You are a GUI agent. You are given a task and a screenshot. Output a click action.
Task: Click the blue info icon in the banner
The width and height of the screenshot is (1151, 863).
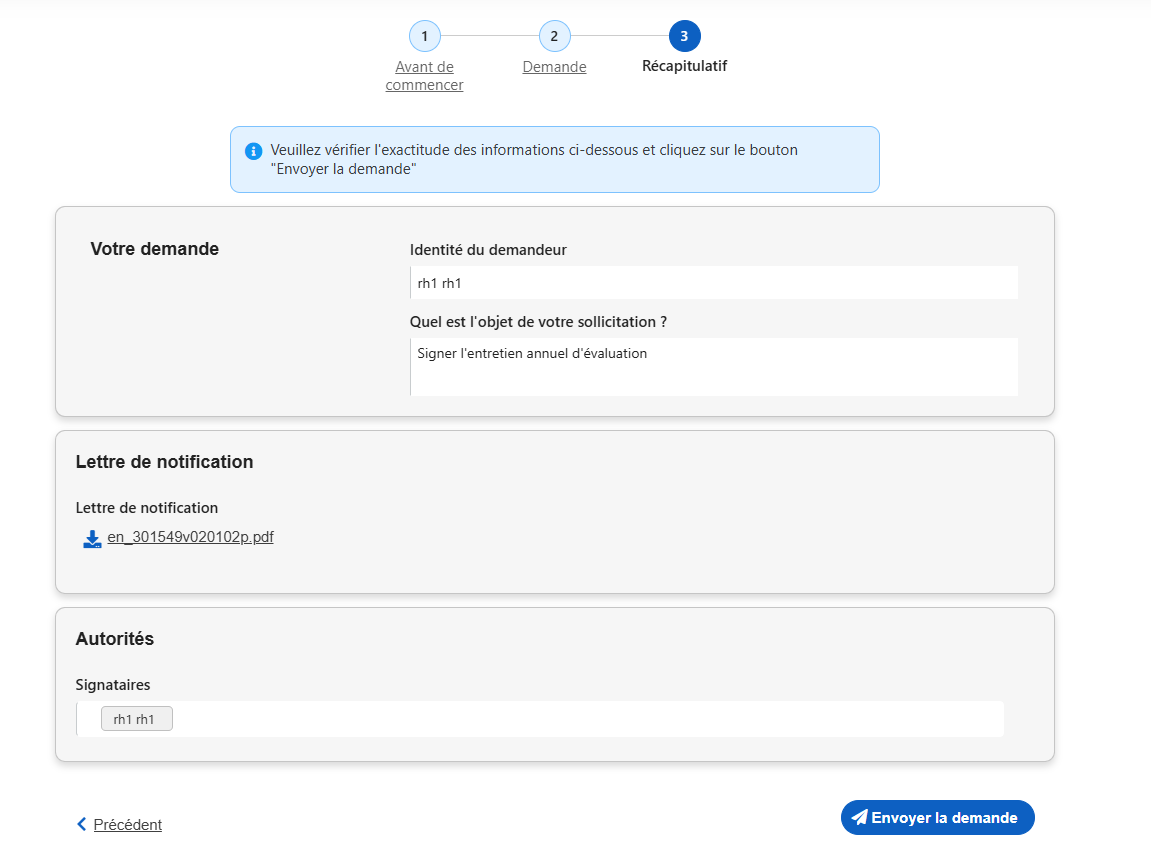(254, 151)
